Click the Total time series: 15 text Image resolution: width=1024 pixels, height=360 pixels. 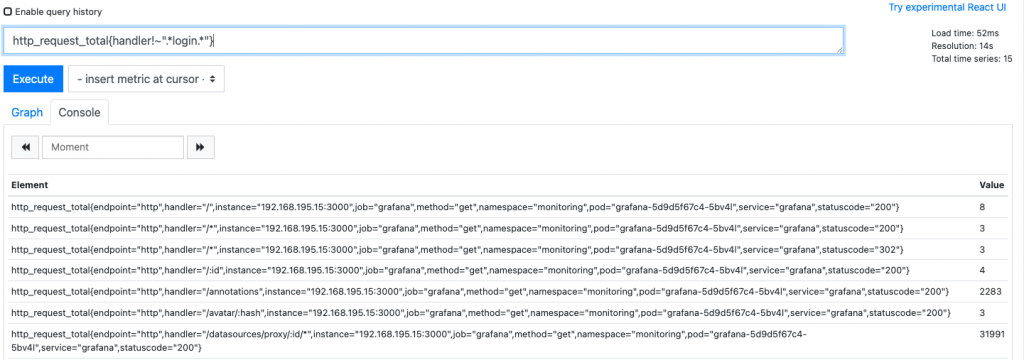click(x=972, y=59)
